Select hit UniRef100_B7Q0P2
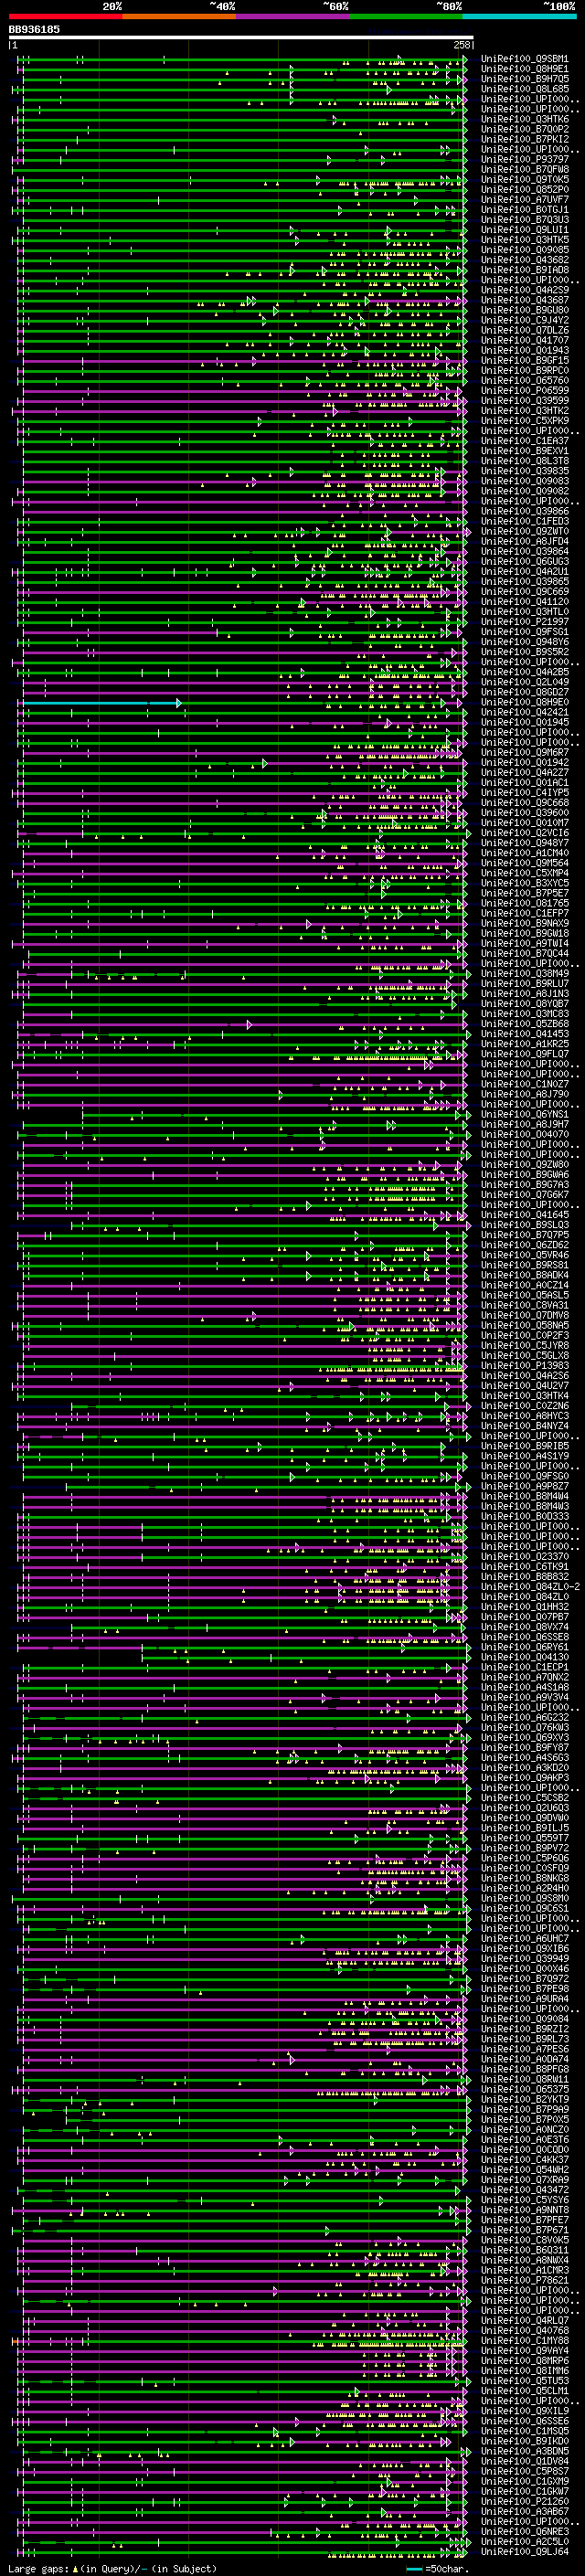 click(x=524, y=129)
